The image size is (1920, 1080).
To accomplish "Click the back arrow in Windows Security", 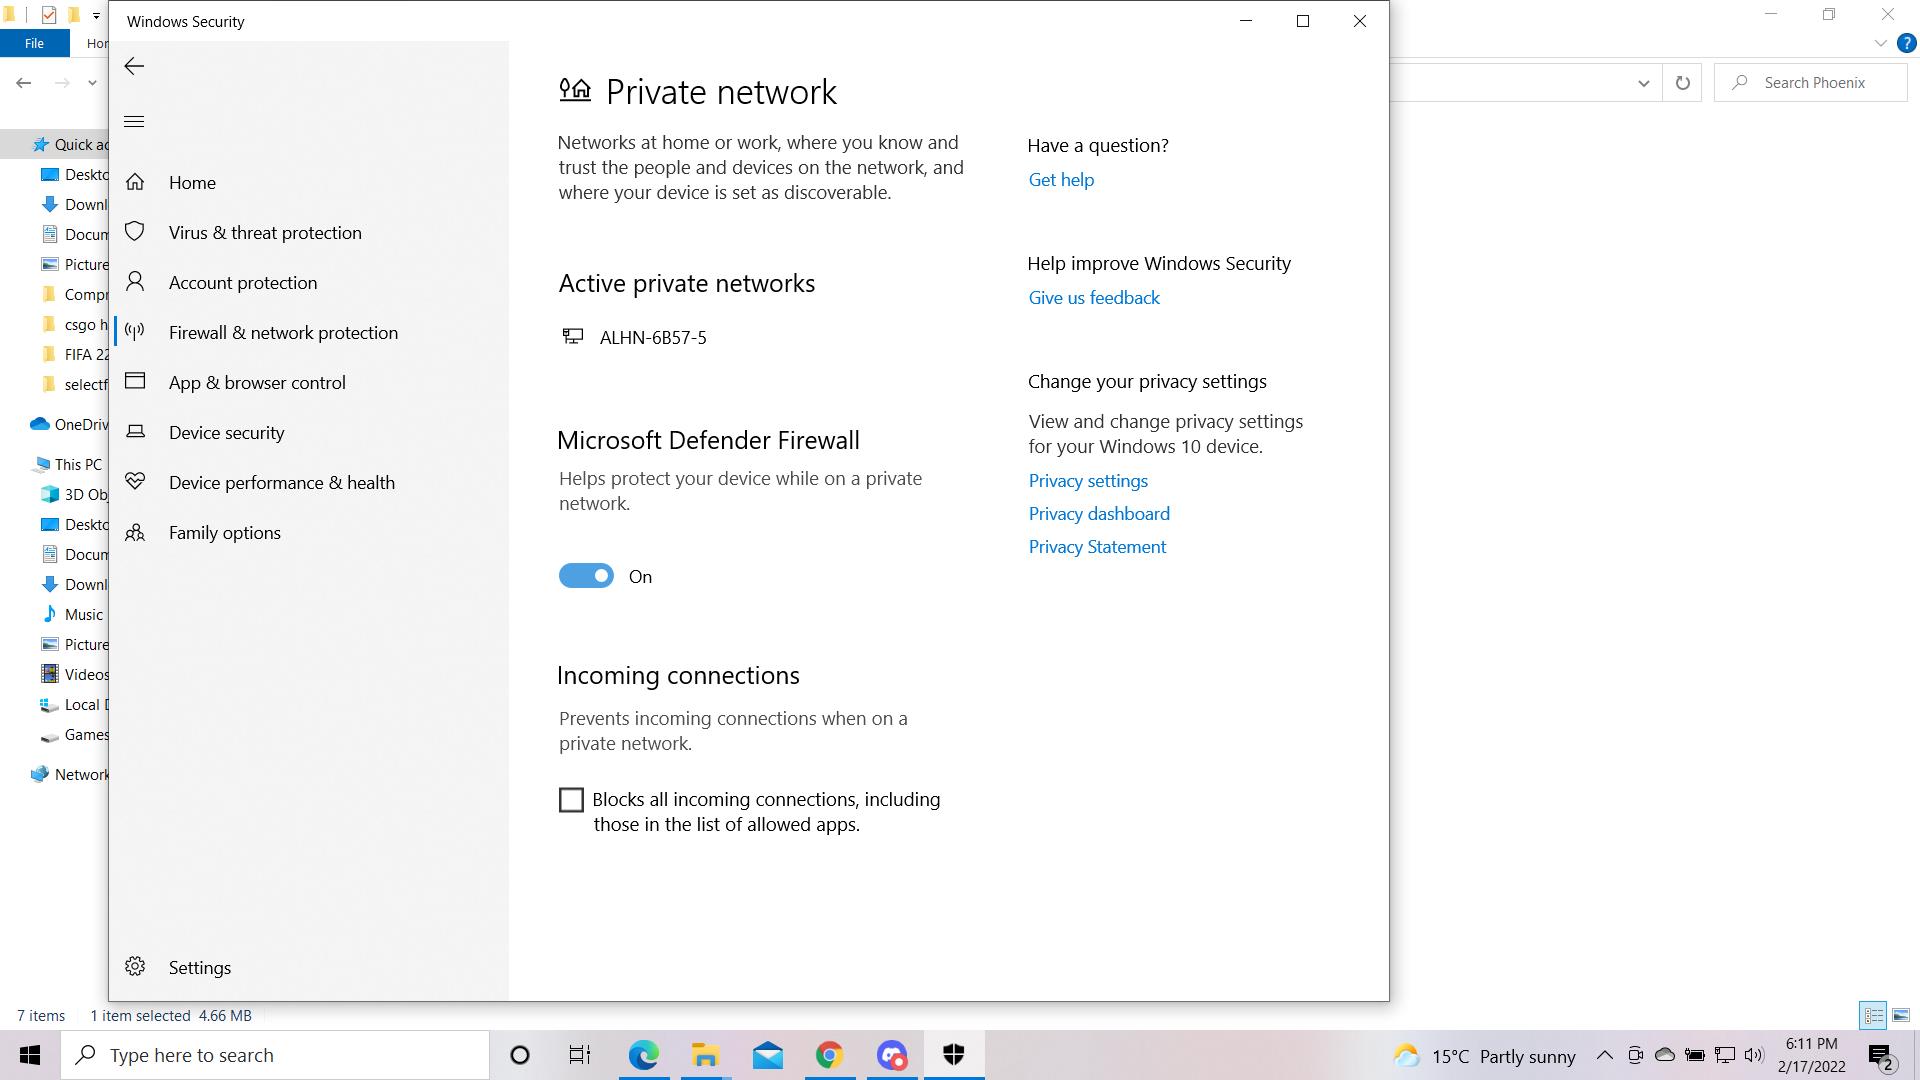I will click(134, 66).
